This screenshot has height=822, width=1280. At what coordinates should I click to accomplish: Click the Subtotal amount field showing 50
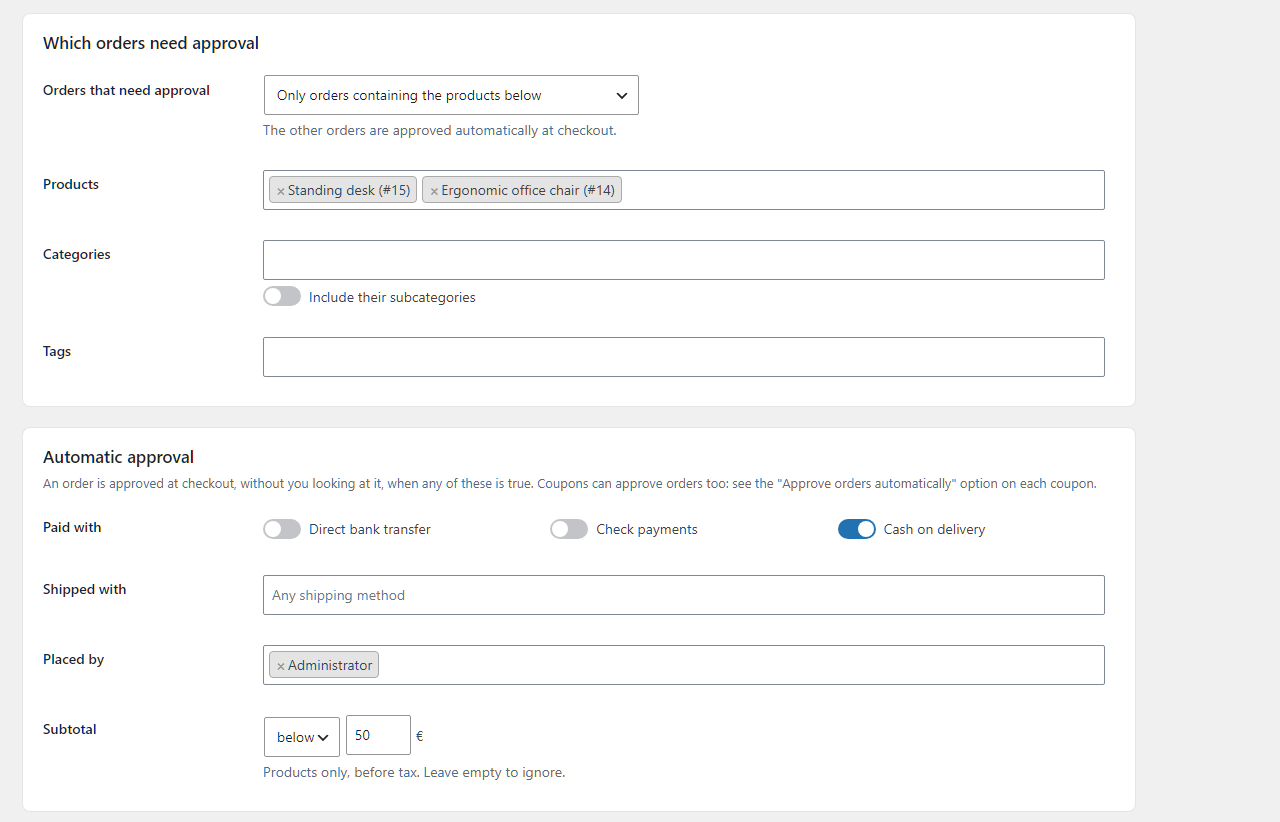coord(378,735)
